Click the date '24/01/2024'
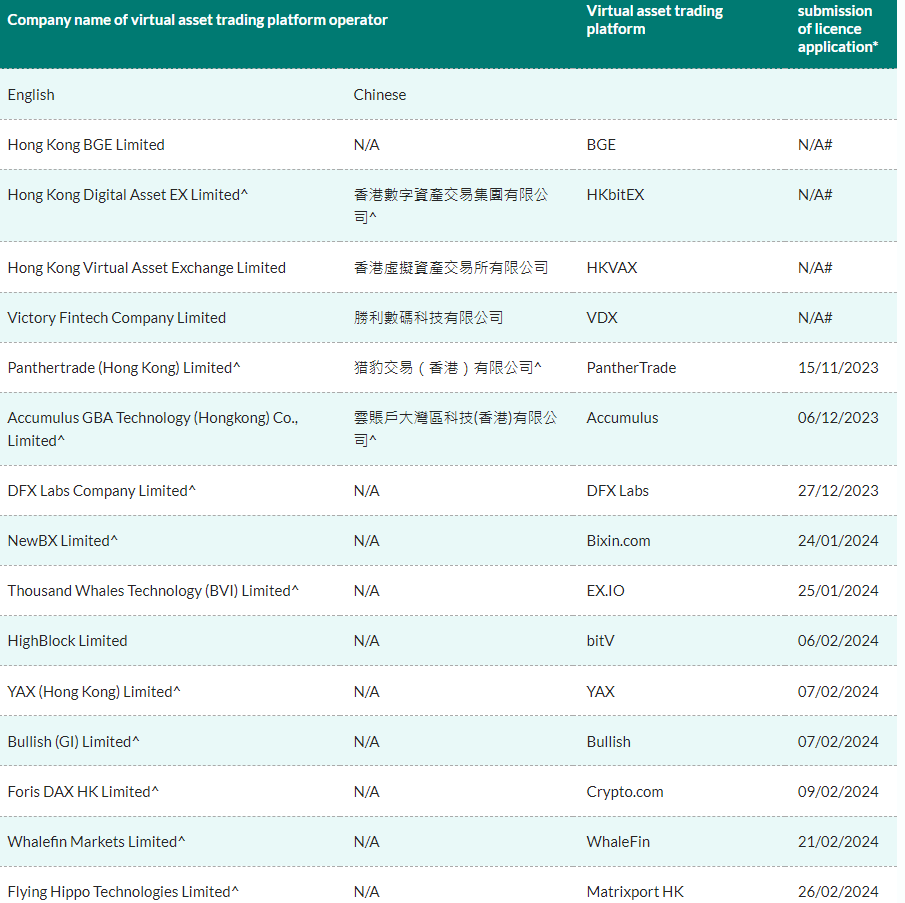Image resolution: width=905 pixels, height=903 pixels. [x=838, y=541]
